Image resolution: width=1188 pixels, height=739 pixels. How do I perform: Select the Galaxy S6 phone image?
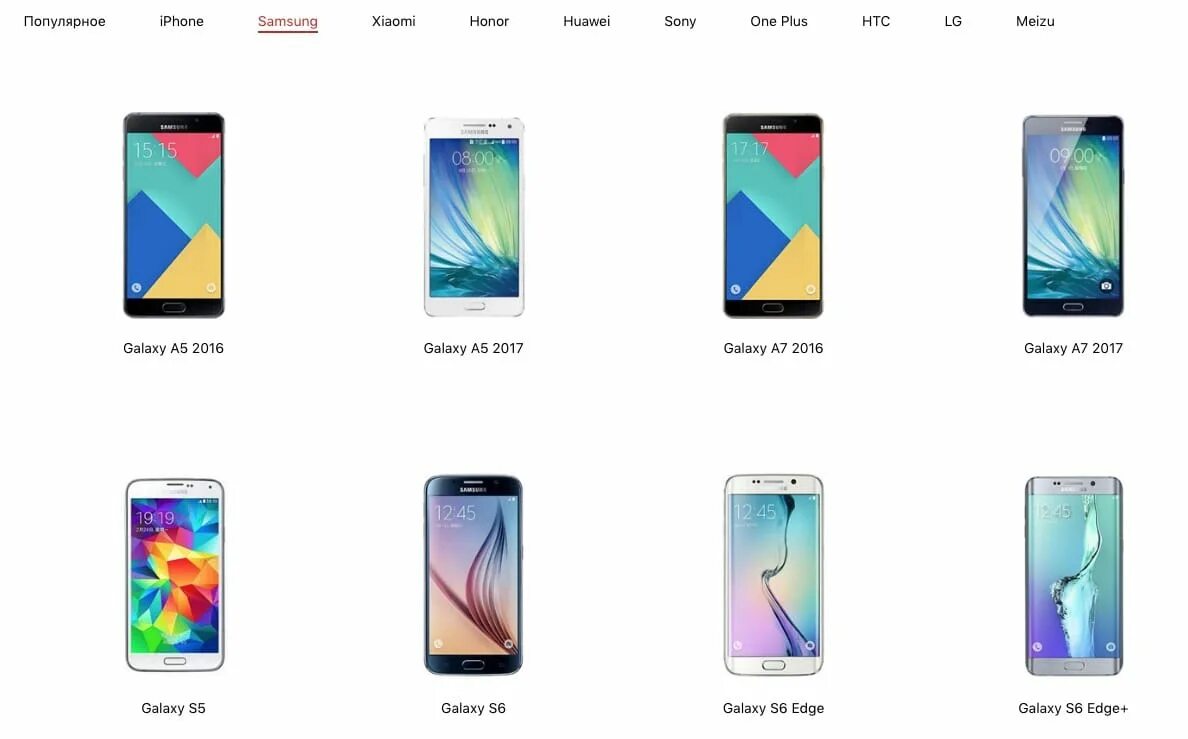473,575
